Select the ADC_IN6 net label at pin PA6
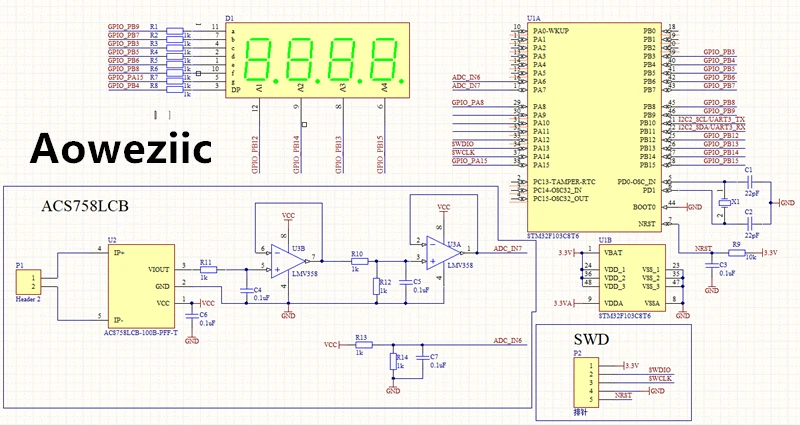800x425 pixels. tap(466, 78)
